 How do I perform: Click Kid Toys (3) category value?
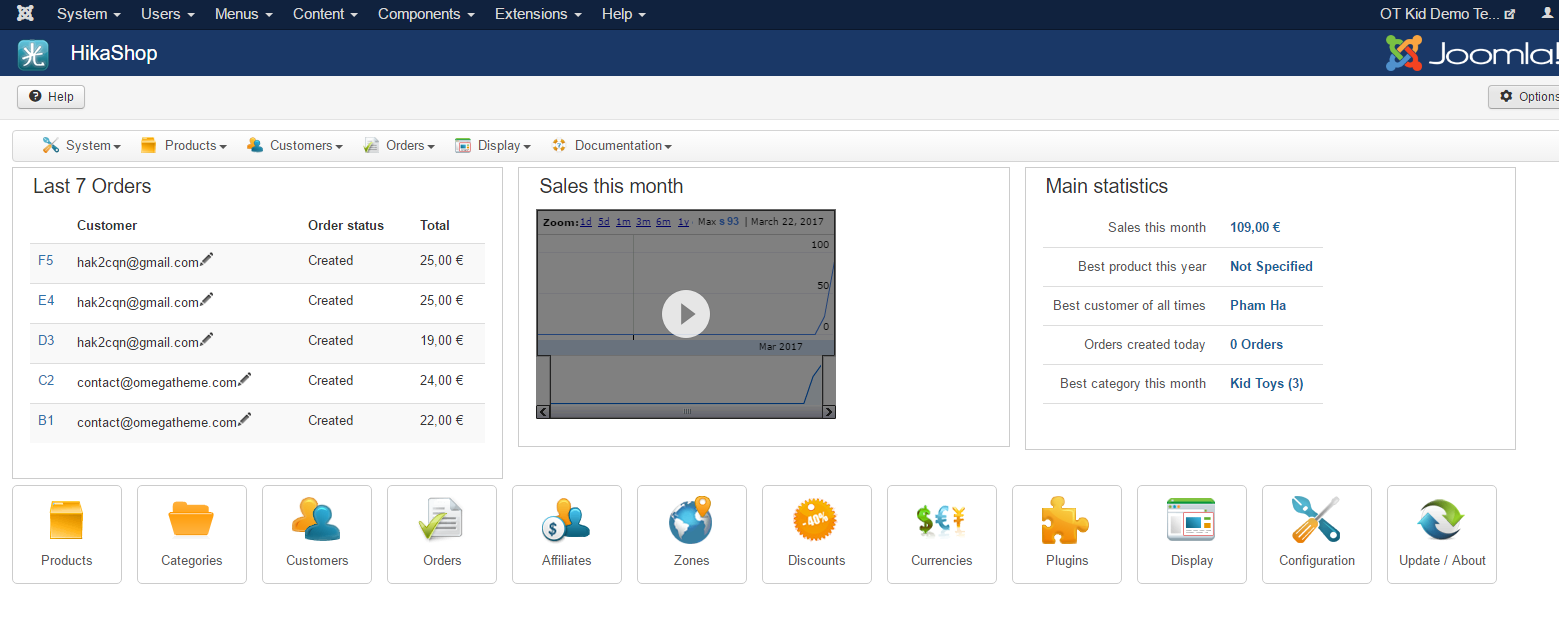tap(1266, 383)
